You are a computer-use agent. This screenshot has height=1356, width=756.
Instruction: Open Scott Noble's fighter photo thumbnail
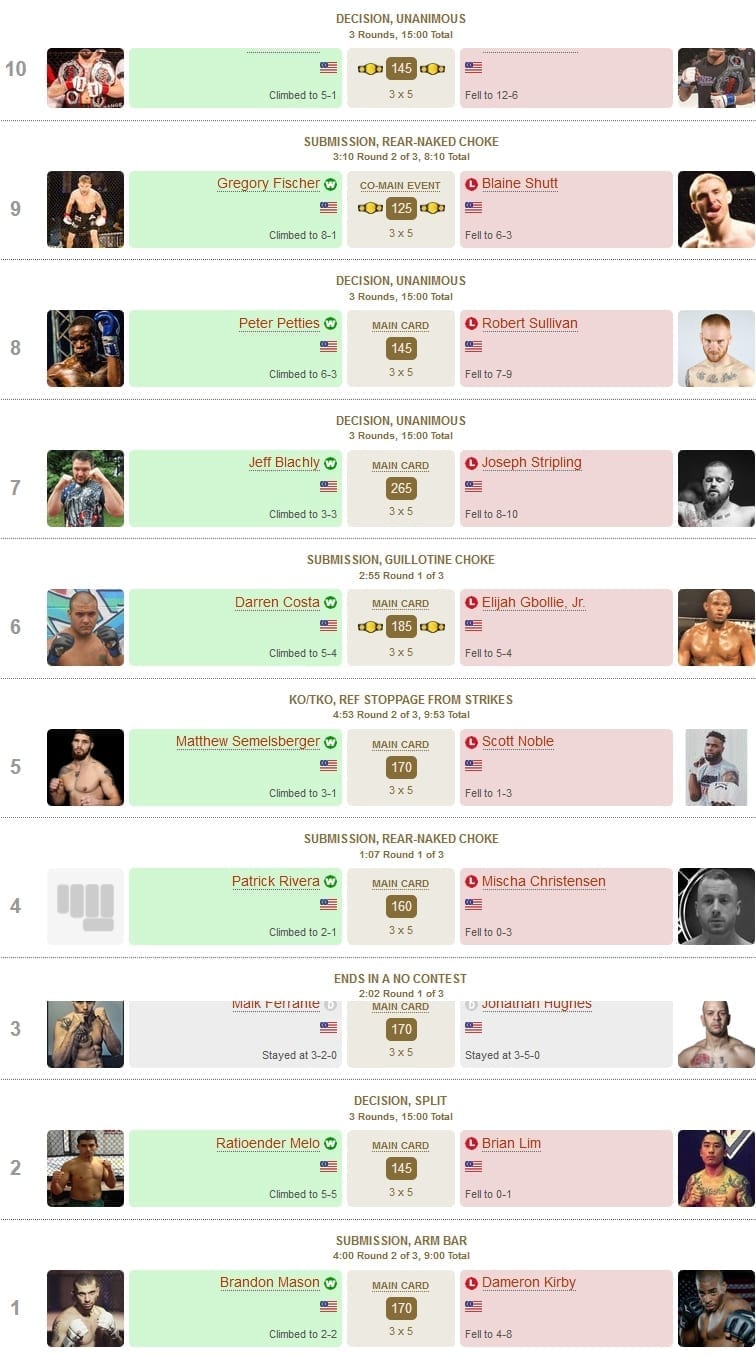point(716,767)
